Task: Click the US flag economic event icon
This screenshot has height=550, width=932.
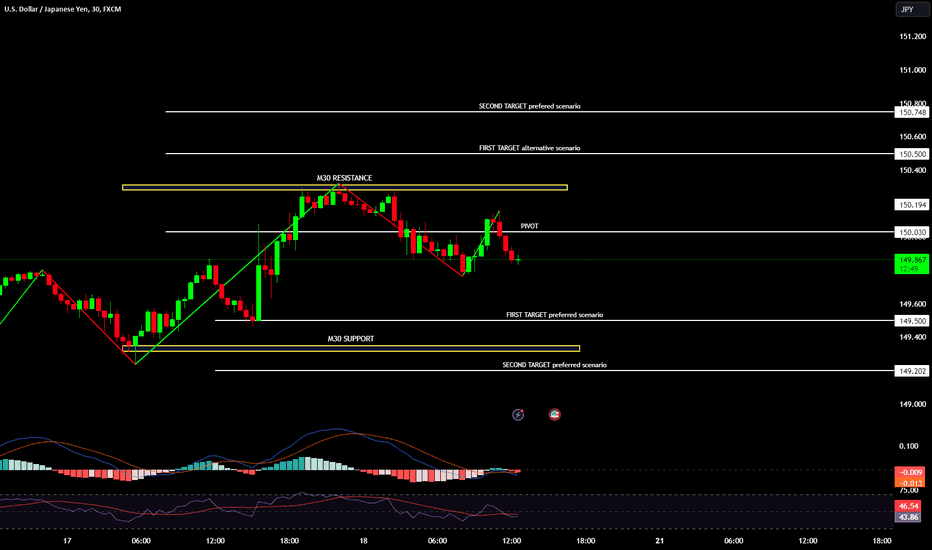Action: coord(555,414)
